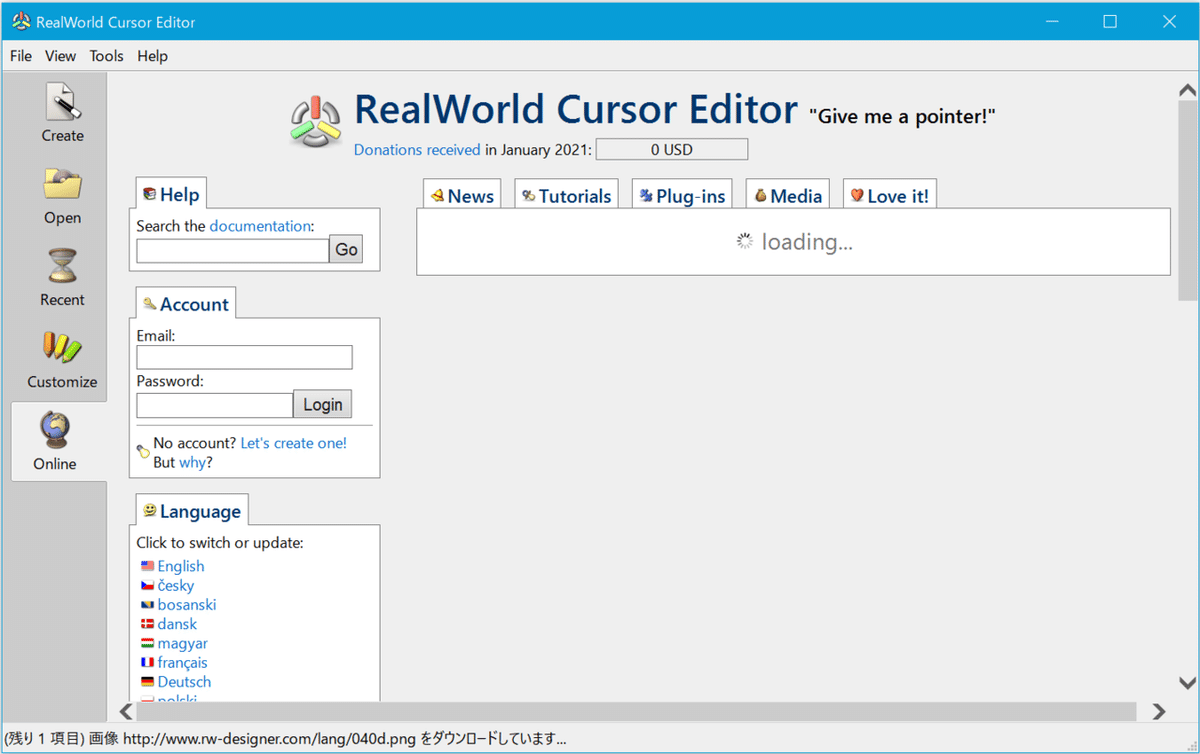Click the Login button
Image resolution: width=1200 pixels, height=754 pixels.
coord(322,404)
